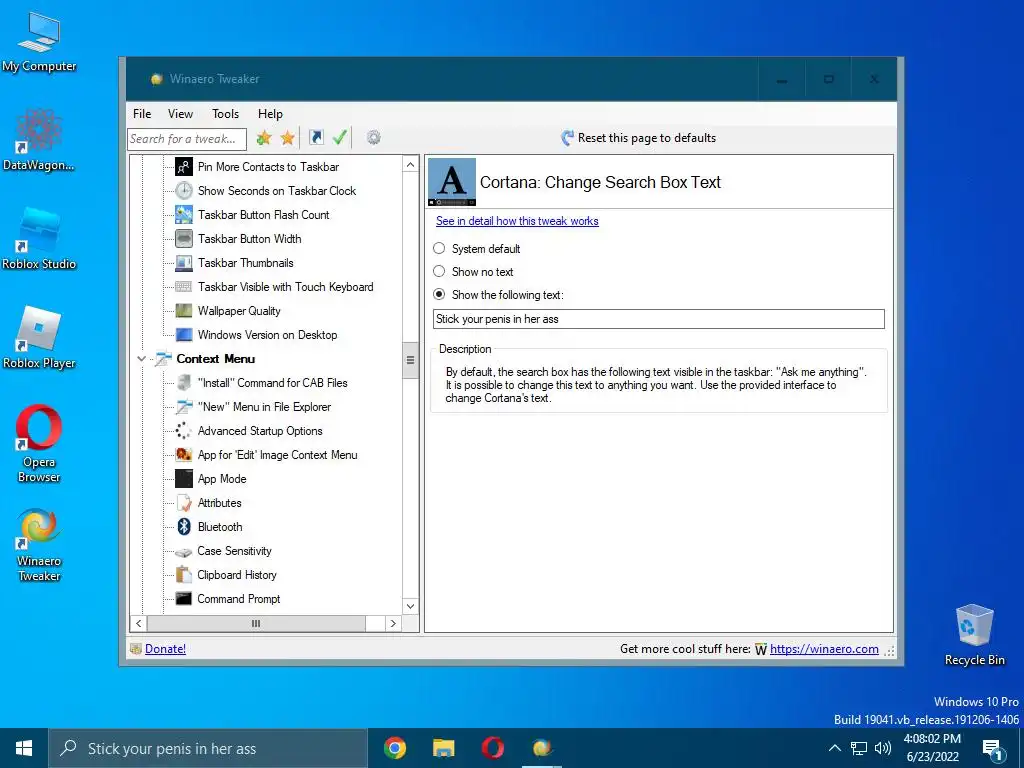This screenshot has height=768, width=1024.
Task: Click the Pin More Contacts to Taskbar icon
Action: point(184,167)
